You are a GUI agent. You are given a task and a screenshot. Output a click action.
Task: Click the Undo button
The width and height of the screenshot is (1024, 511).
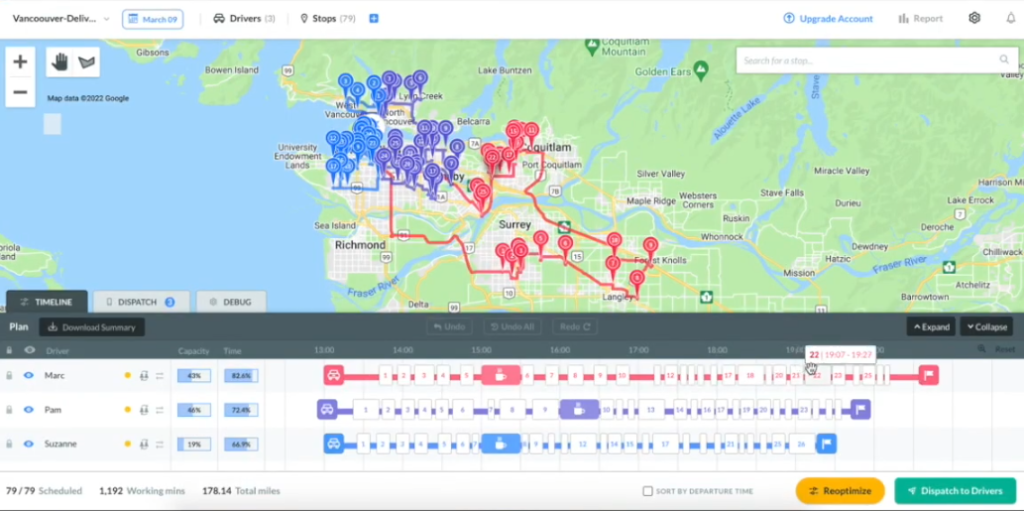(449, 327)
